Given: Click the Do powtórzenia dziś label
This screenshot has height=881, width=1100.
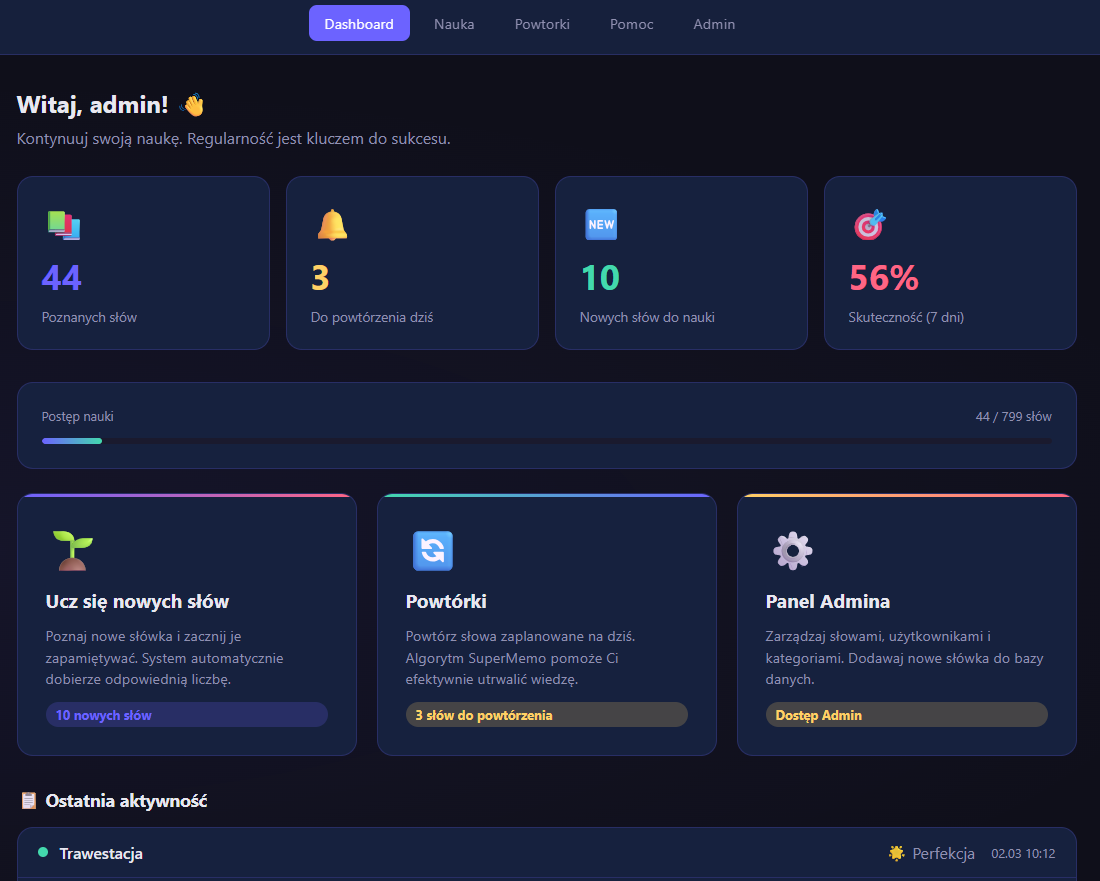Looking at the screenshot, I should pyautogui.click(x=372, y=318).
